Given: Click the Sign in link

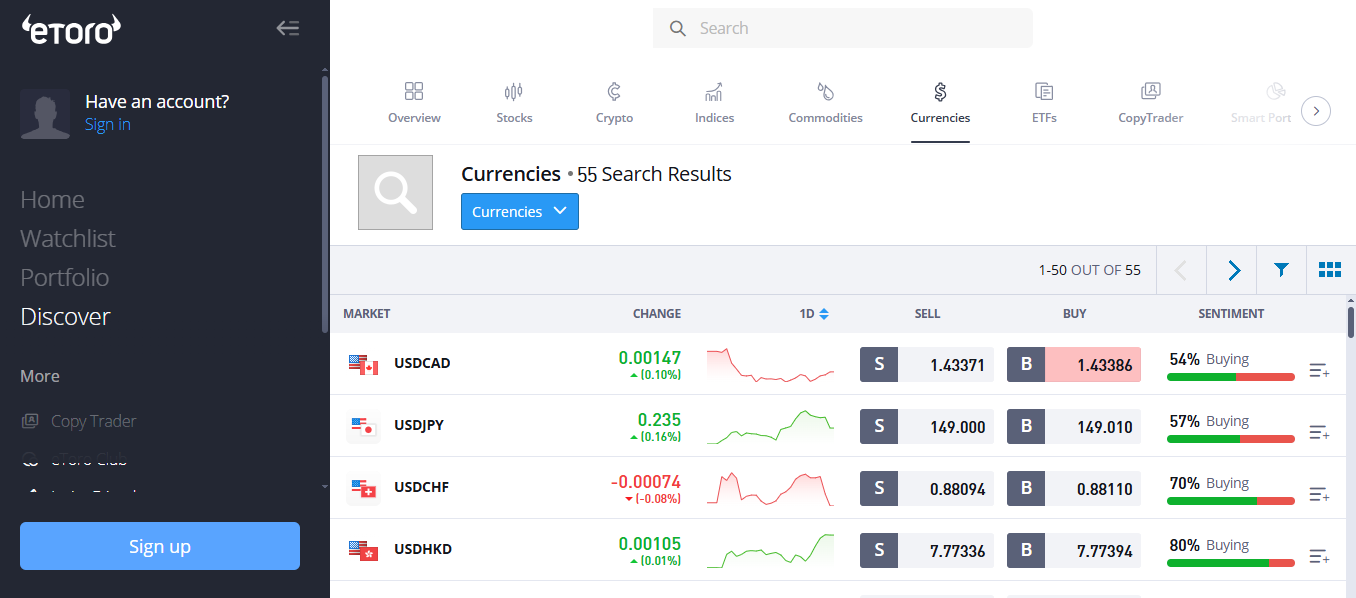Looking at the screenshot, I should [x=108, y=125].
